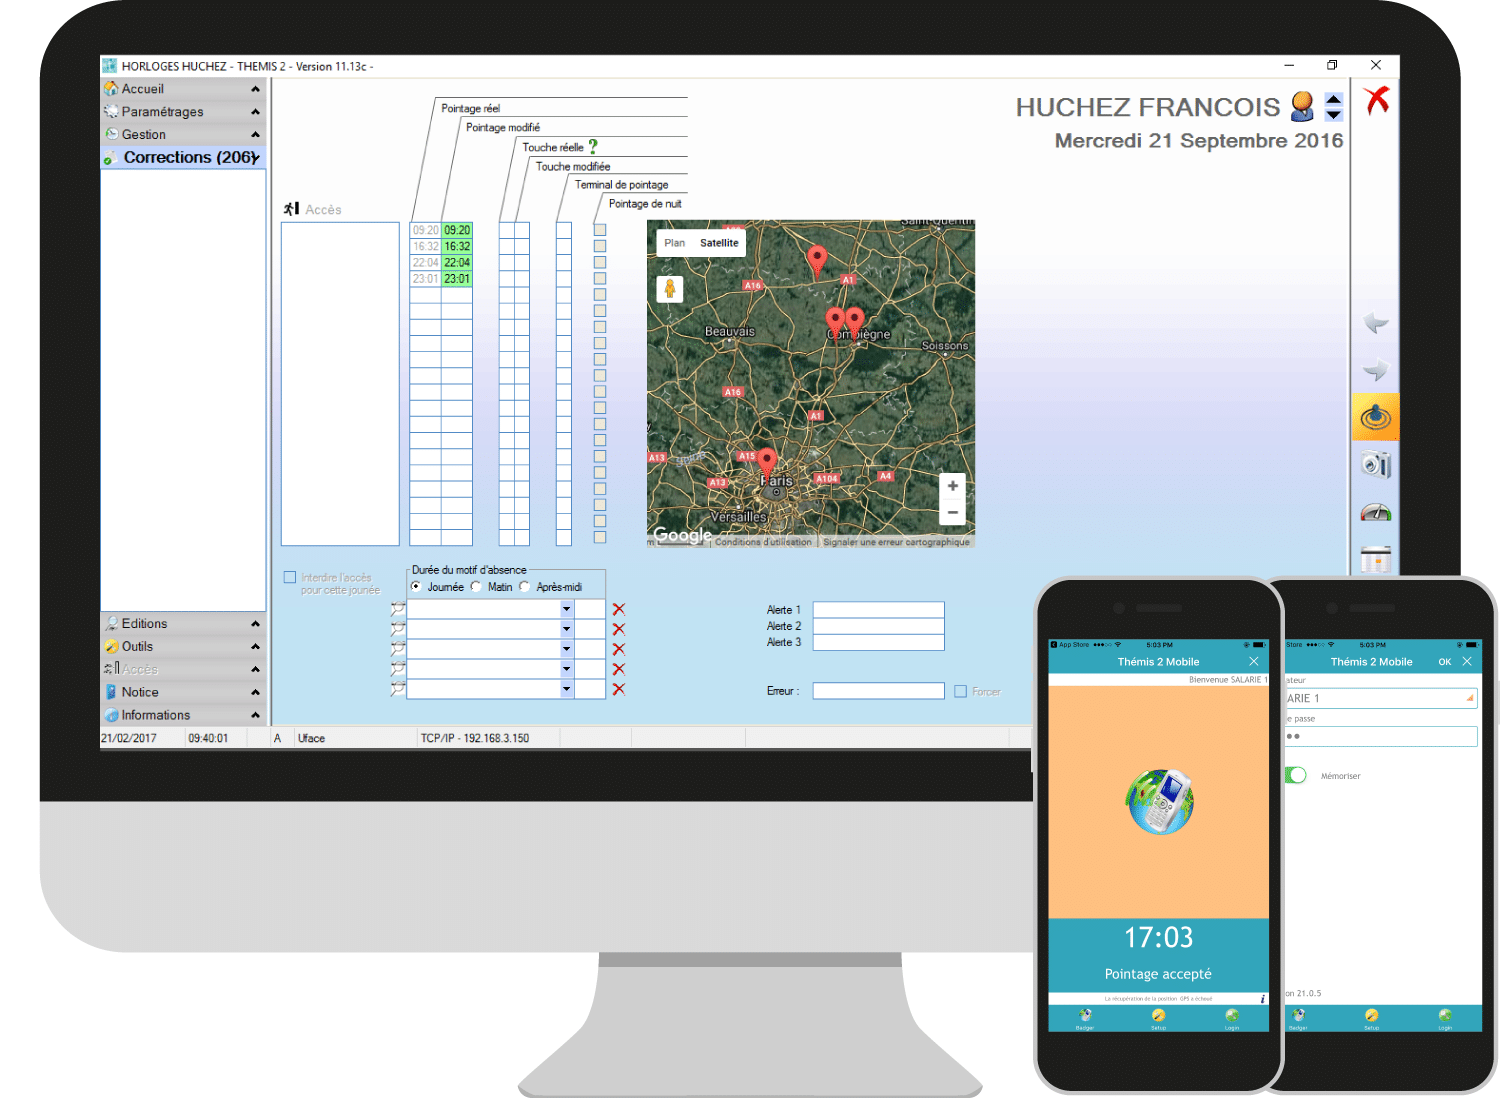Viewport: 1500px width, 1098px height.
Task: Tap the password field on right phone
Action: [1381, 736]
